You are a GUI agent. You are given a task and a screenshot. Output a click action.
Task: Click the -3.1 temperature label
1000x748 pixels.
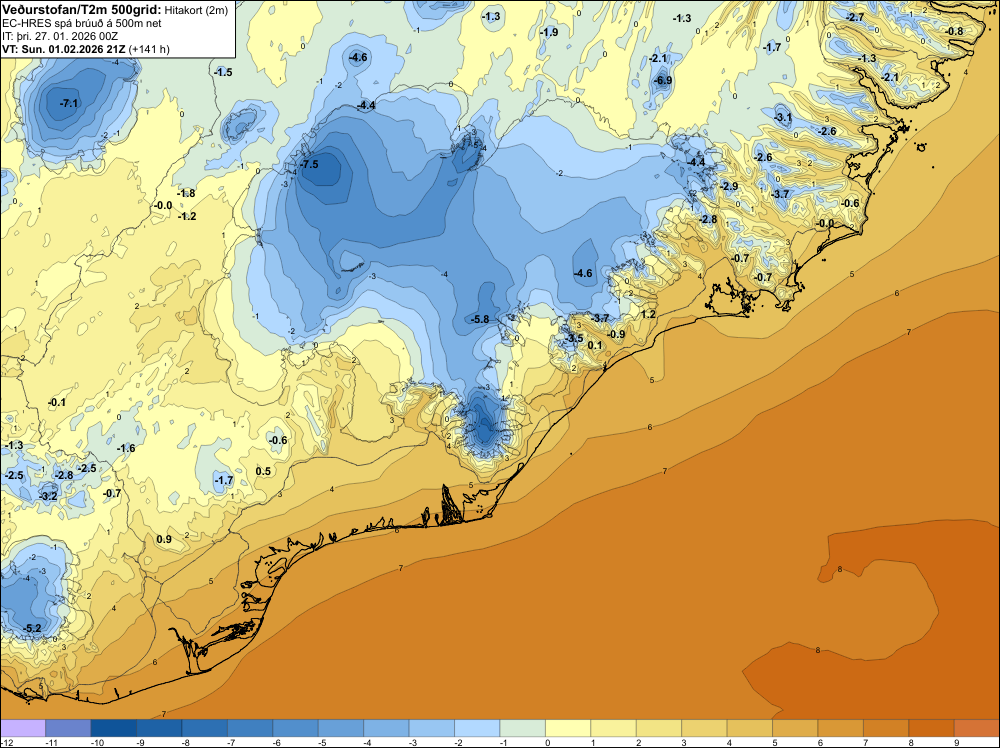click(x=783, y=117)
